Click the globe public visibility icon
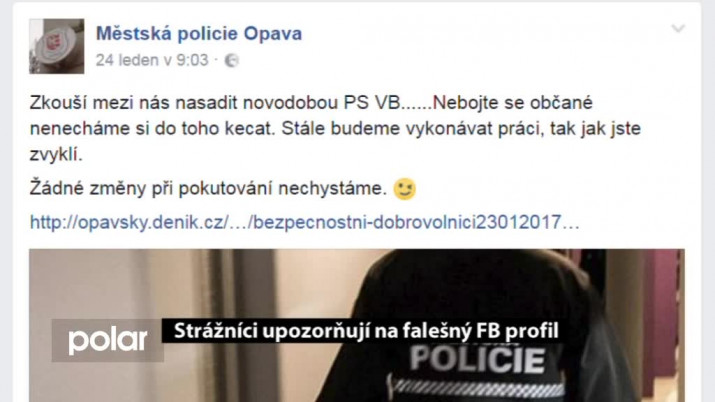The height and width of the screenshot is (402, 715). [x=232, y=60]
